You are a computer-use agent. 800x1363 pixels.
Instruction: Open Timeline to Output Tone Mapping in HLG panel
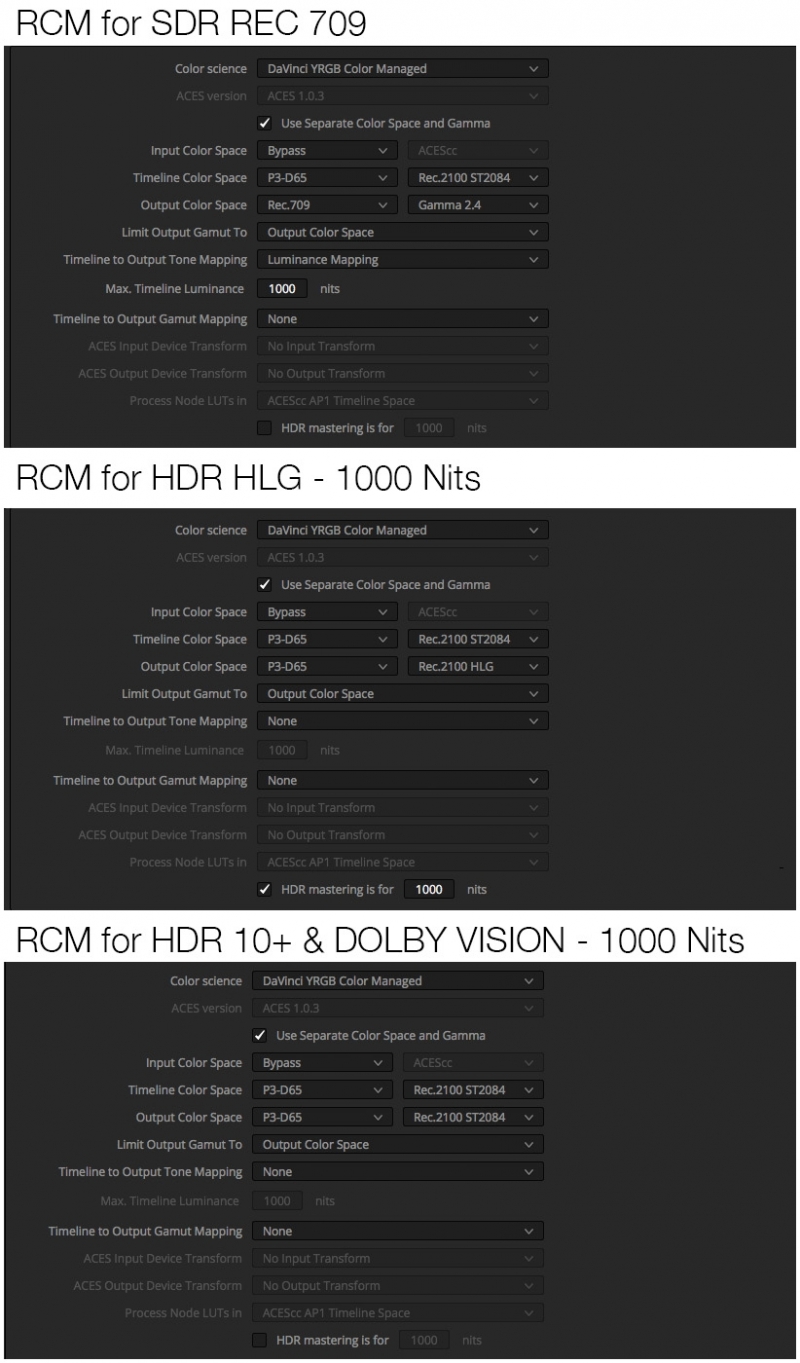(x=402, y=721)
